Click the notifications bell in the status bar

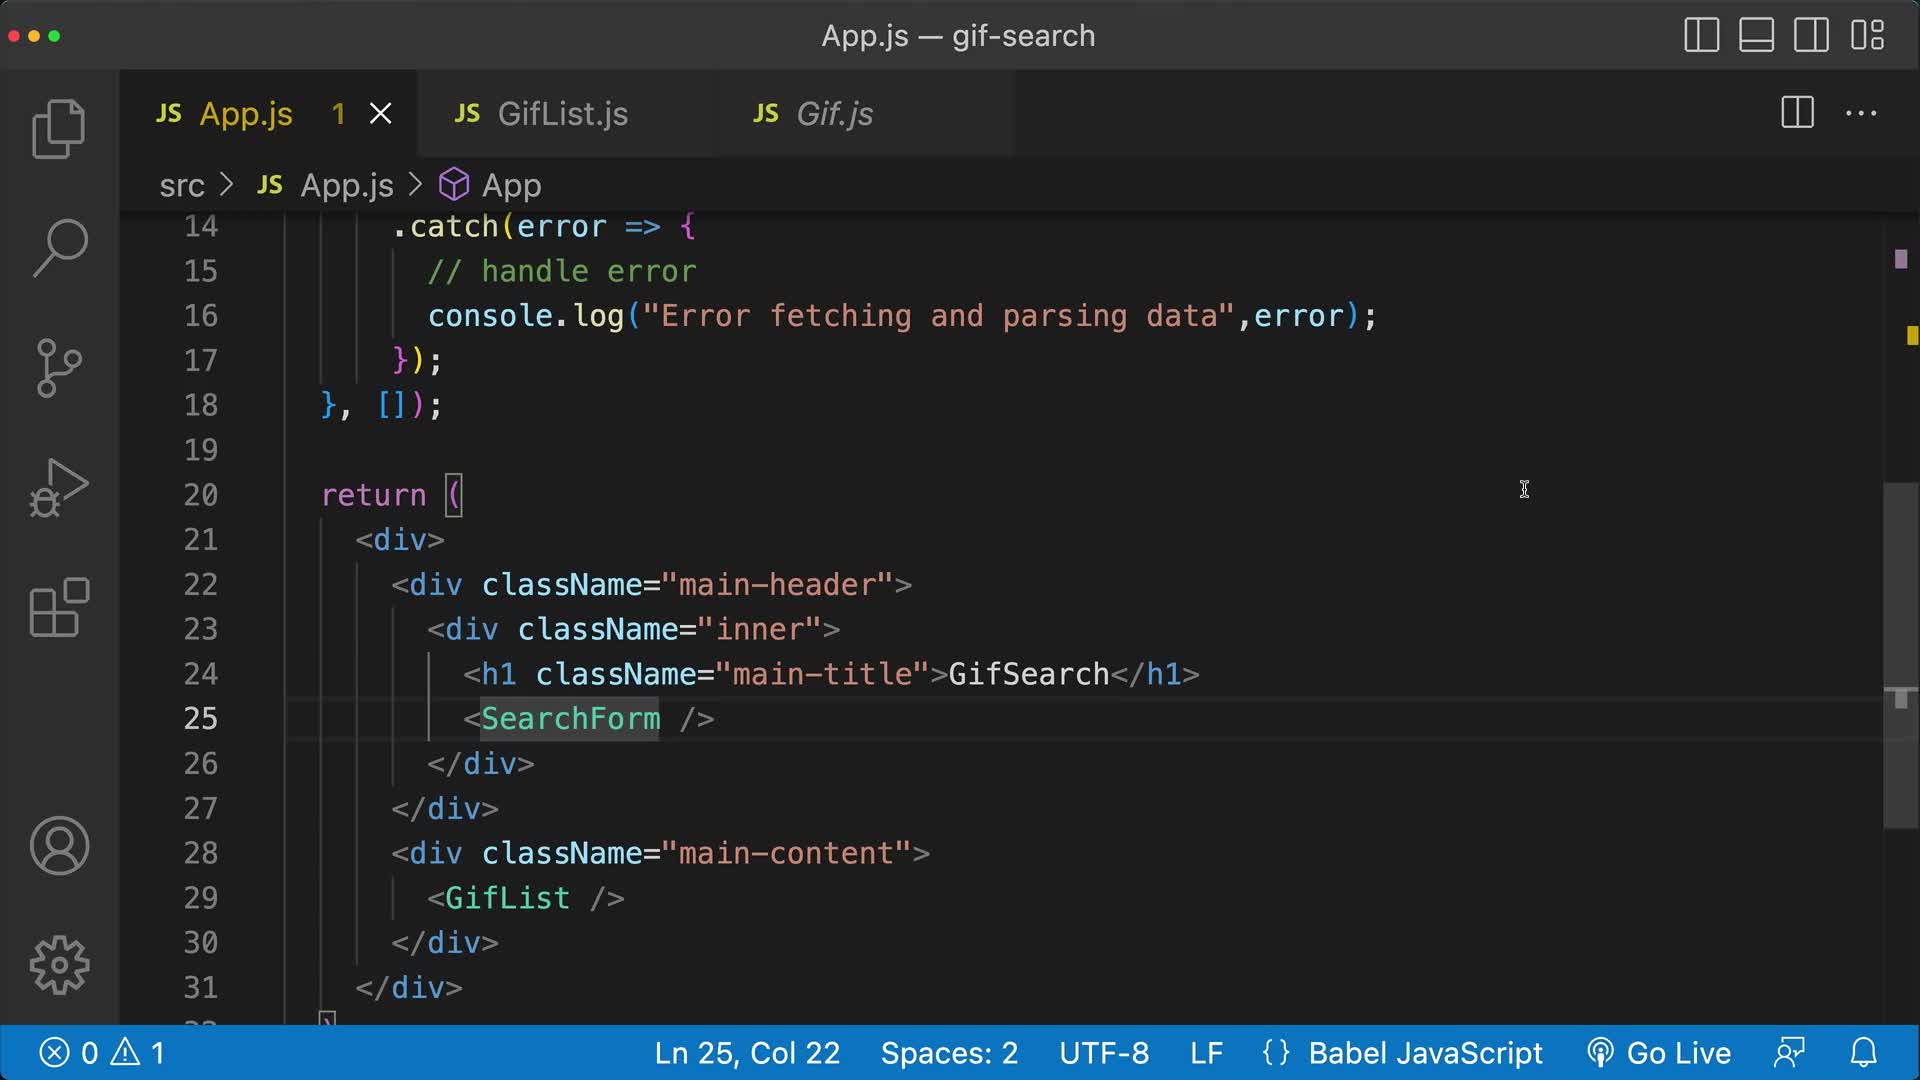click(1865, 1052)
